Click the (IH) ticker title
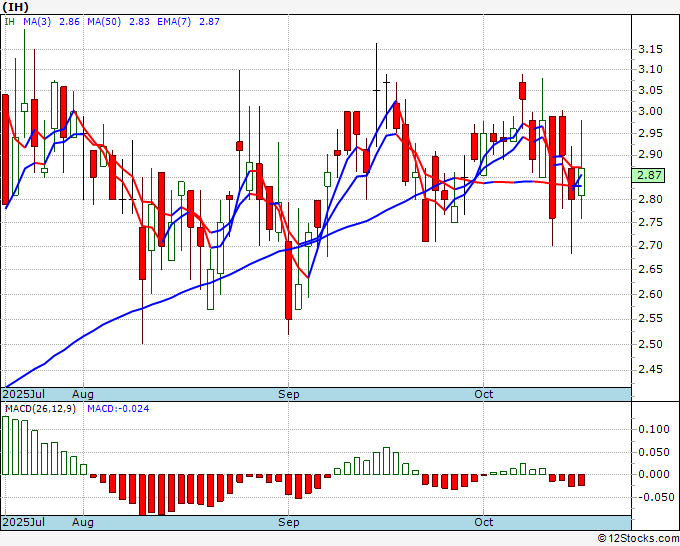Screen dimensions: 680x546 point(16,7)
